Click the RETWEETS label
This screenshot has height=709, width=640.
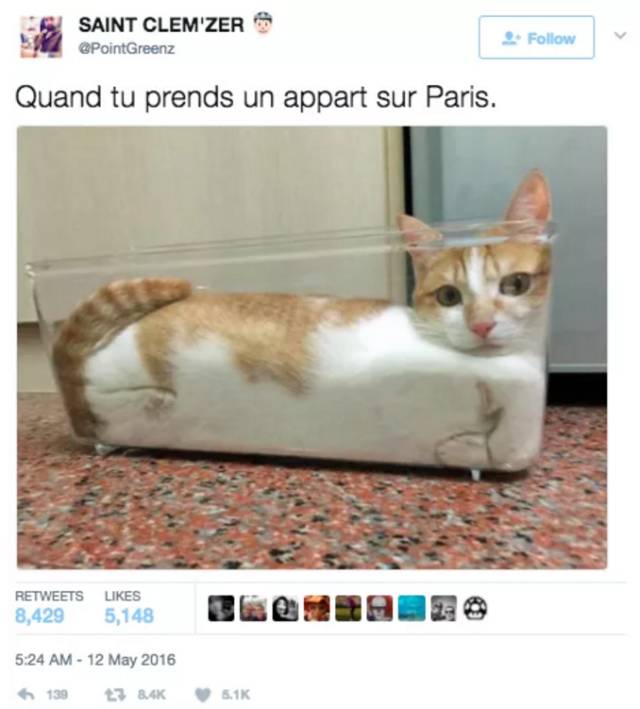pyautogui.click(x=49, y=596)
